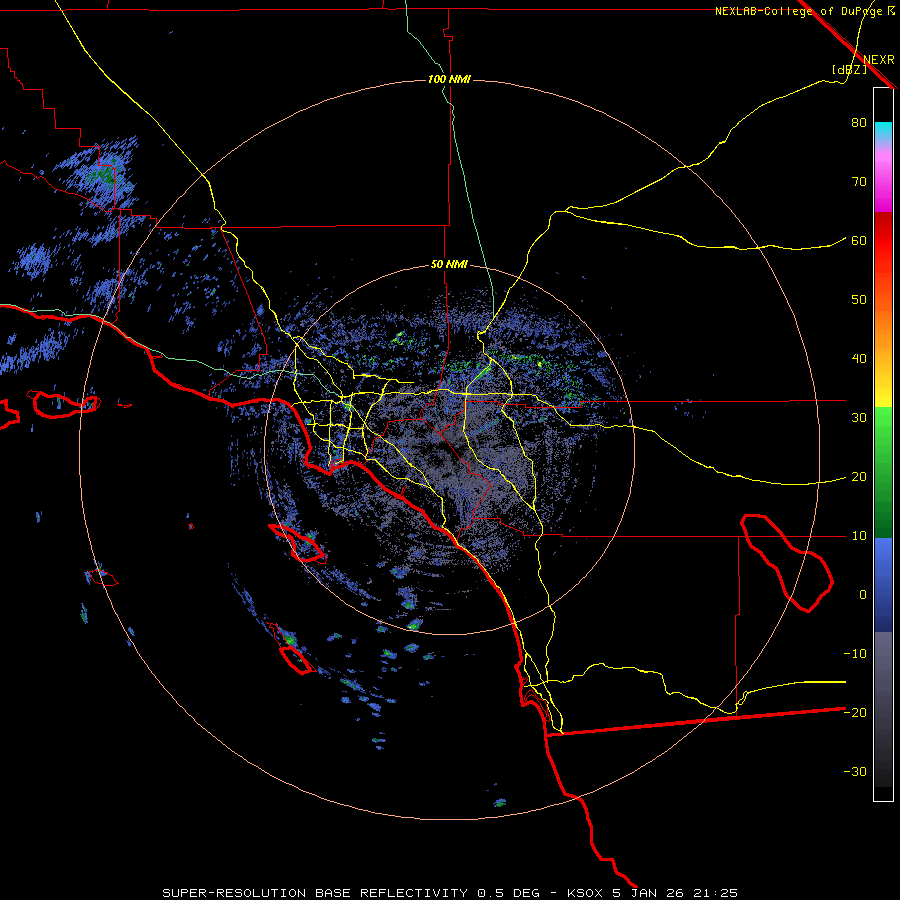Image resolution: width=900 pixels, height=900 pixels.
Task: Click the [dBZ] units label
Action: (849, 69)
